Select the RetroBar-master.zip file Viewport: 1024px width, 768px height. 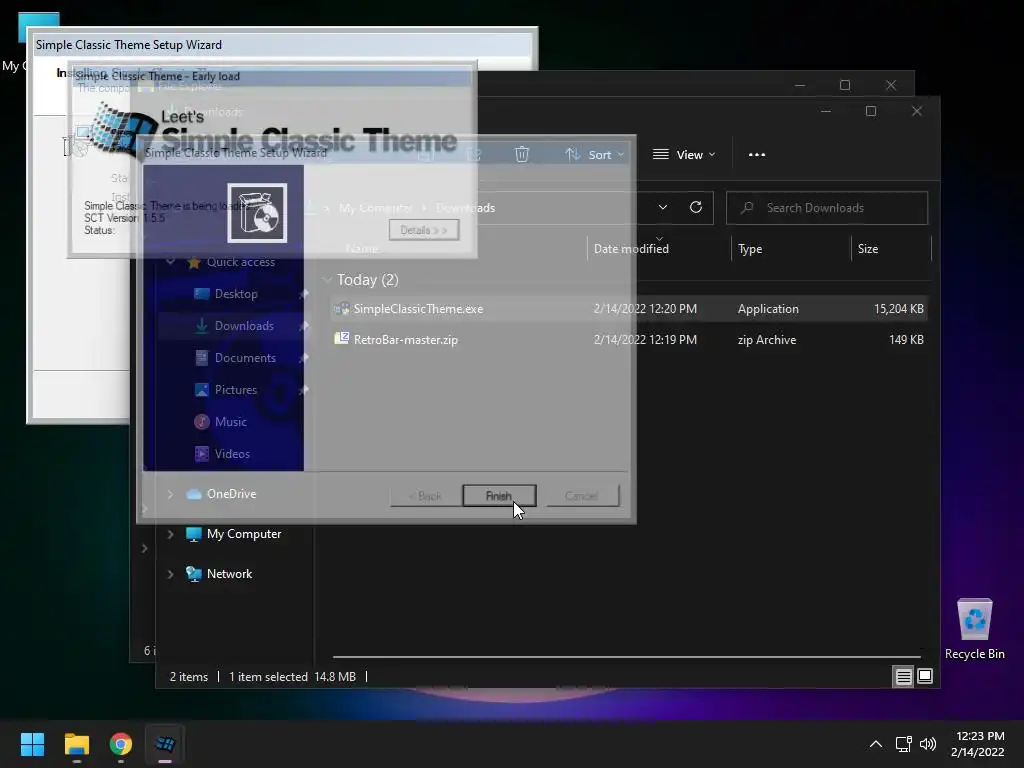(x=629, y=340)
